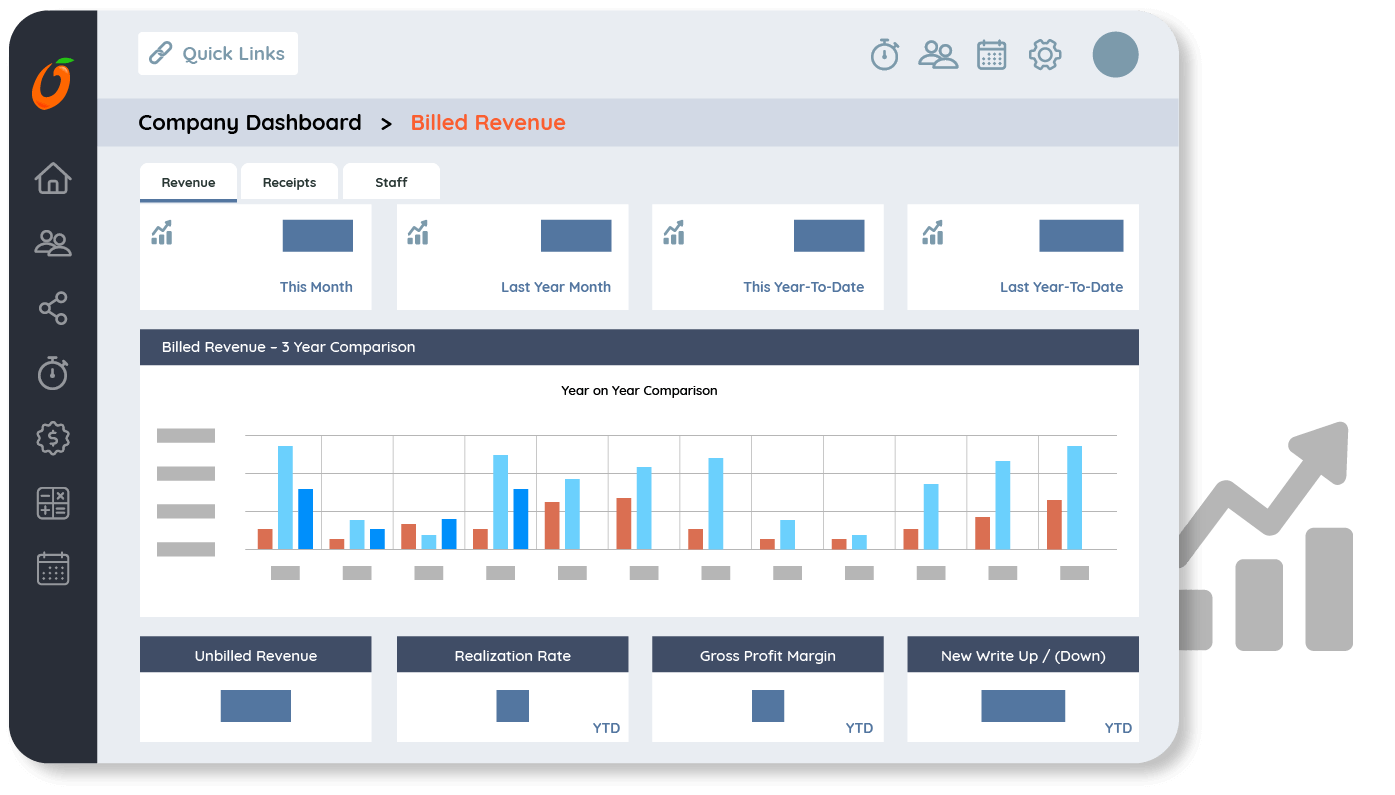
Task: Go back to Company Dashboard breadcrumb
Action: click(250, 123)
